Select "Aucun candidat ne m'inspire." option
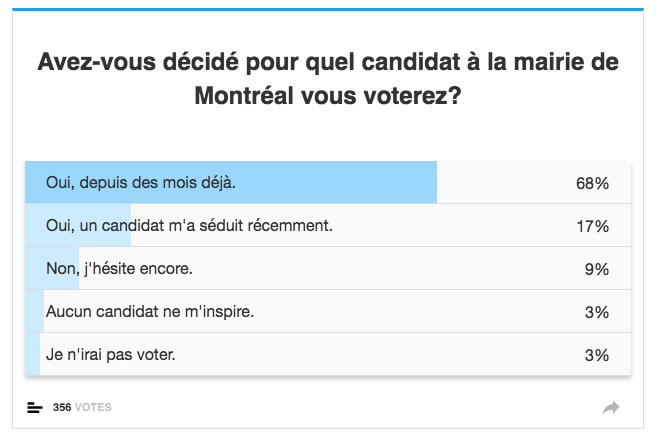The image size is (656, 443). (150, 311)
